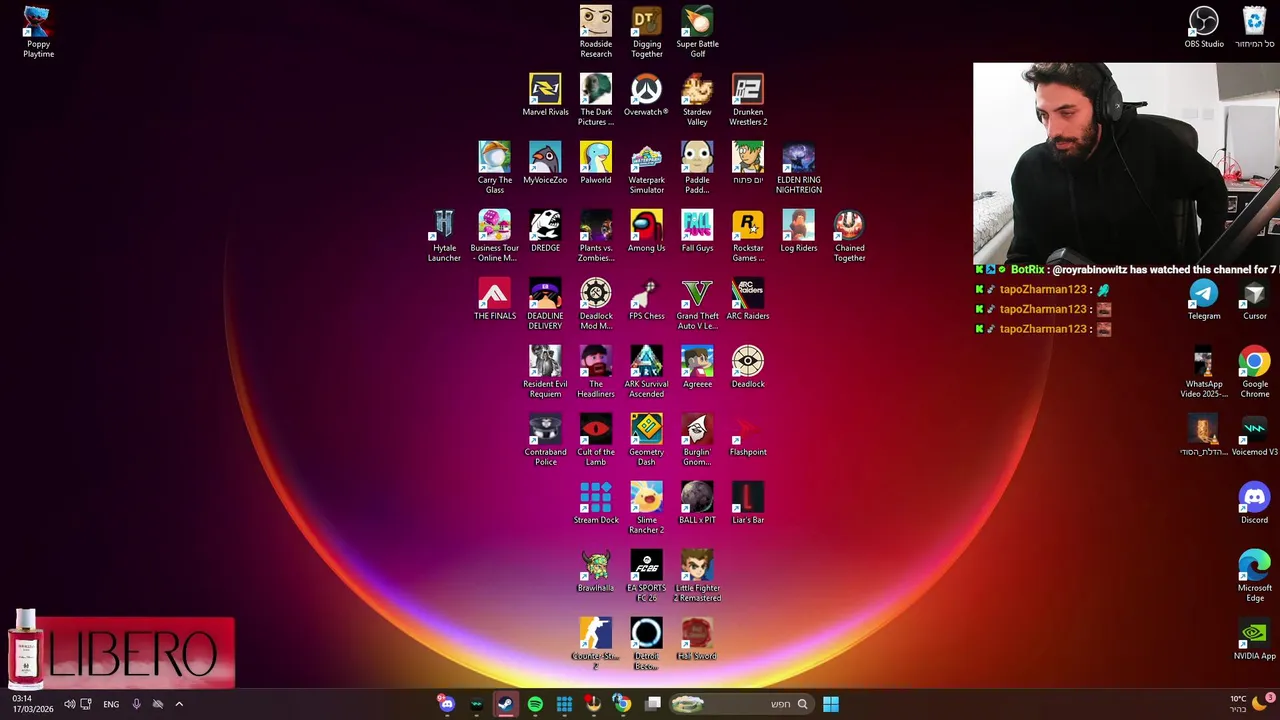
Task: Select the MyVoiceZoo icon
Action: [x=545, y=163]
